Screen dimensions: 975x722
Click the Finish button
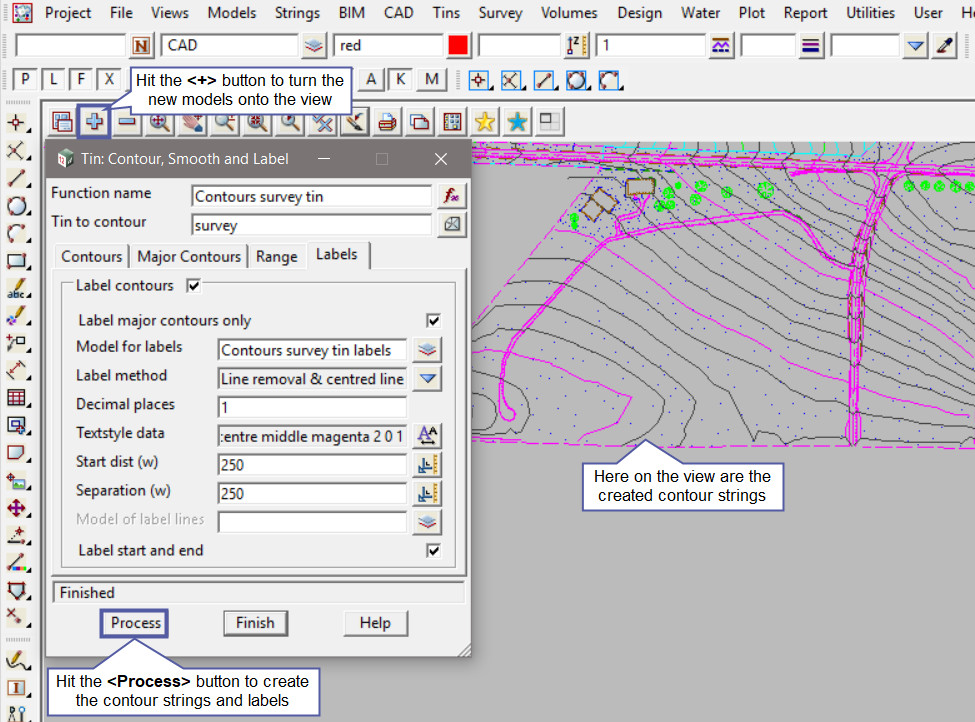click(x=255, y=623)
